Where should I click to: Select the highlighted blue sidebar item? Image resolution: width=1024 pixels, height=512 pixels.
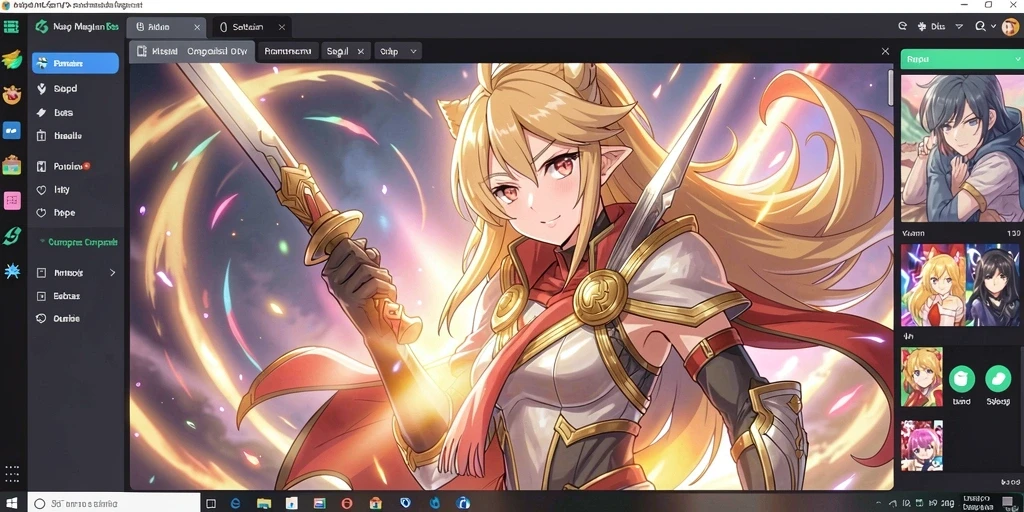(75, 63)
